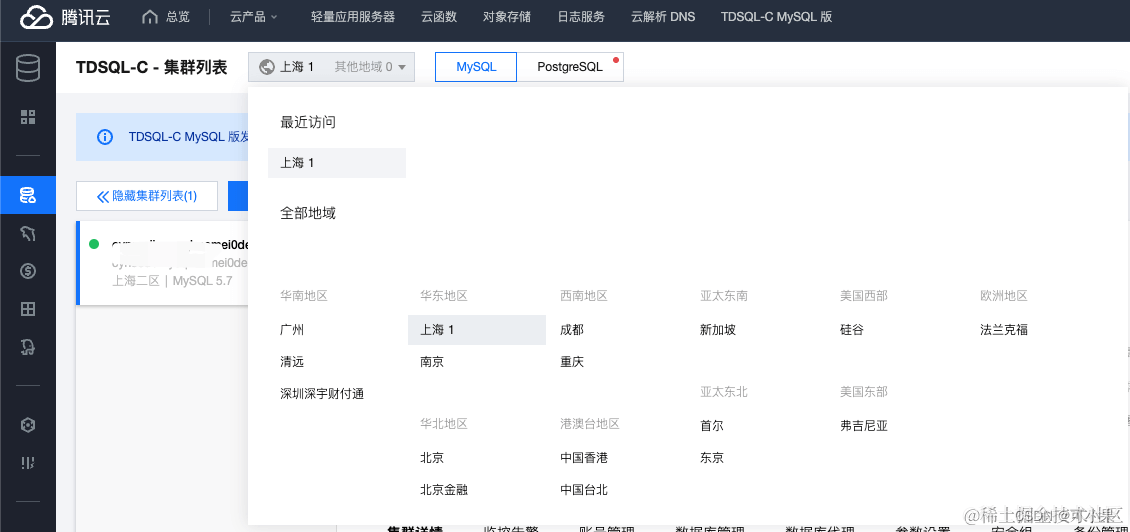Choose 首尔 region

click(x=711, y=426)
